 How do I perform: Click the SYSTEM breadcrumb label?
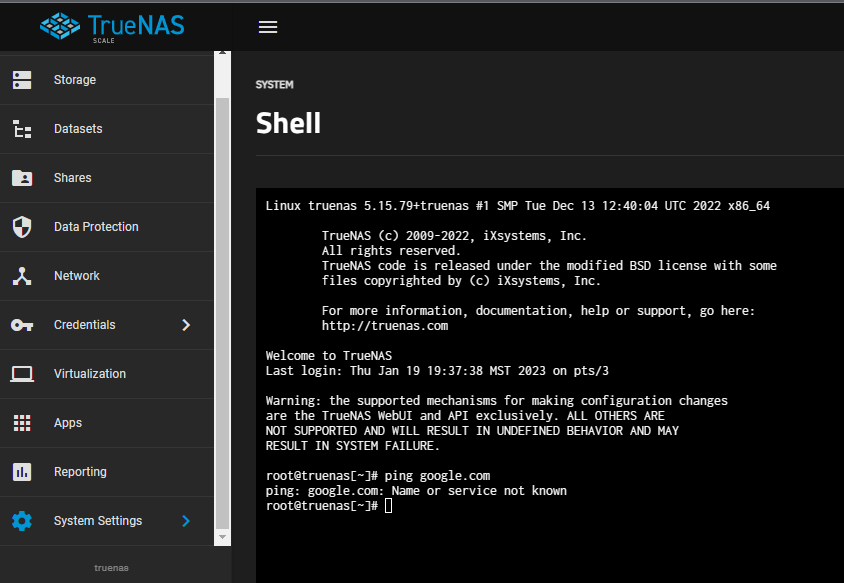pyautogui.click(x=275, y=85)
